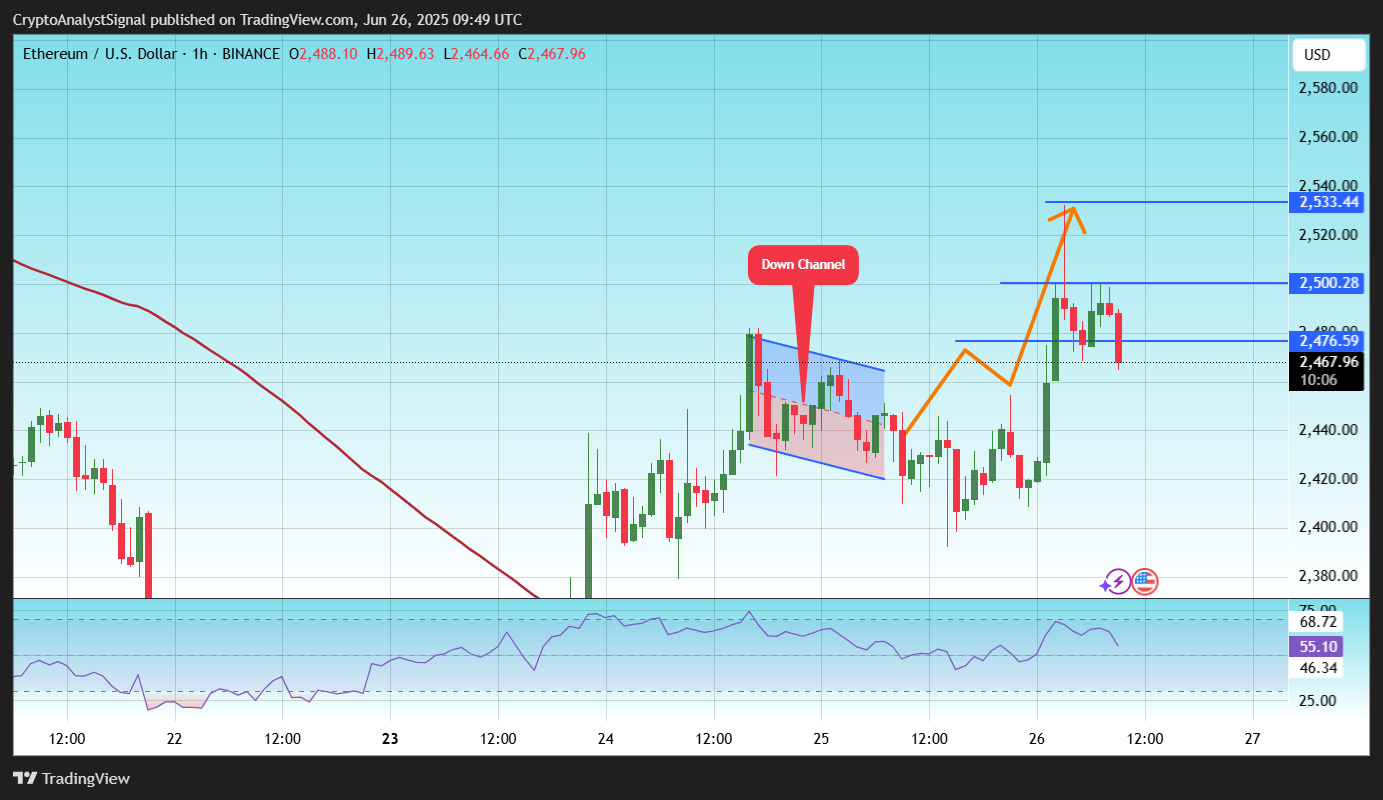Click the 2,520.00 price axis label
The image size is (1383, 800).
click(x=1329, y=234)
